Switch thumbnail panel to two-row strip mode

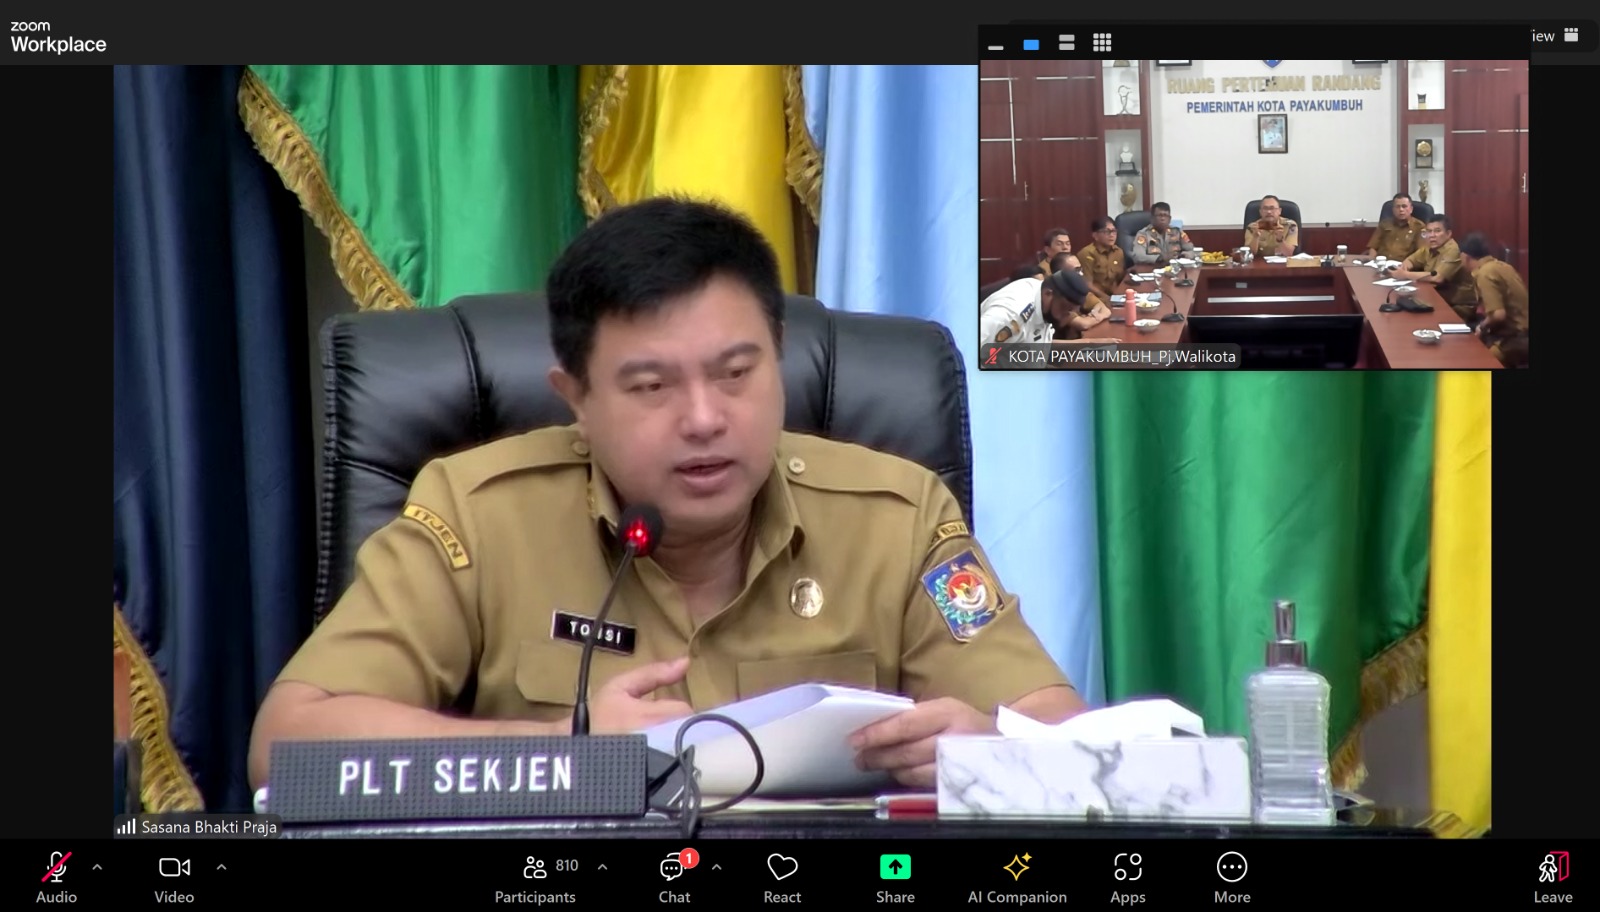coord(1067,43)
